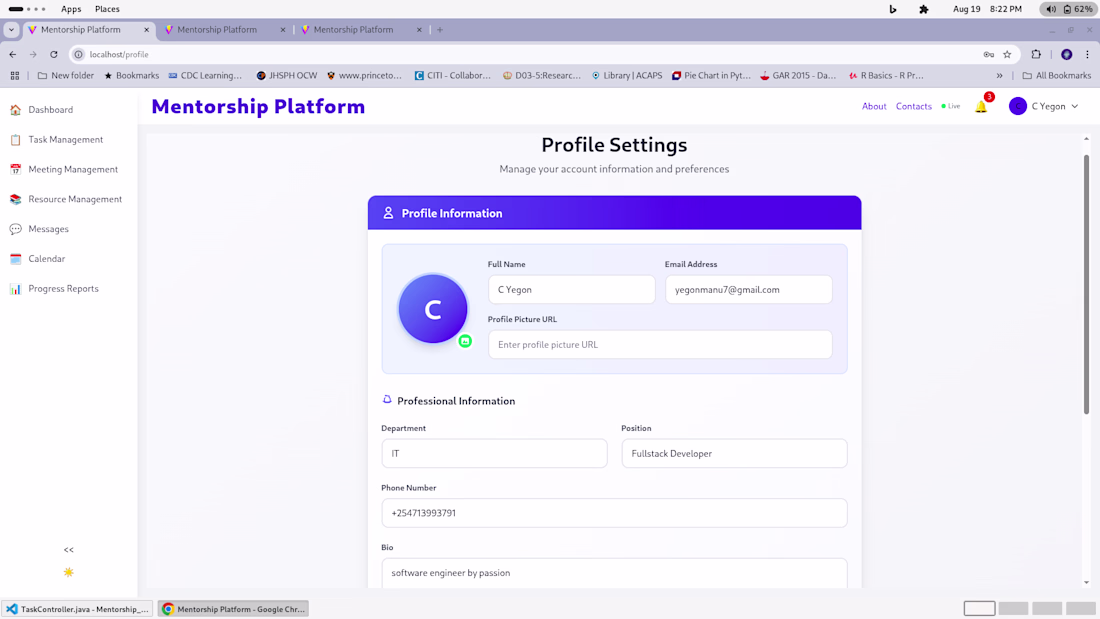Toggle the light/dark theme sun button
Screen dimensions: 1100x619
[69, 573]
